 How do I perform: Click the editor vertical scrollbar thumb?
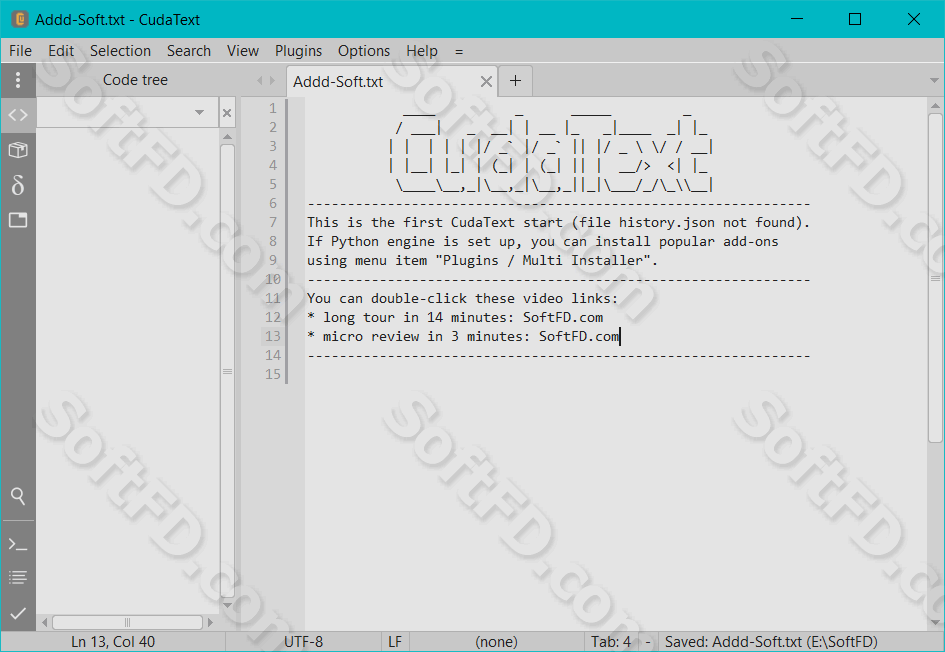pyautogui.click(x=935, y=278)
